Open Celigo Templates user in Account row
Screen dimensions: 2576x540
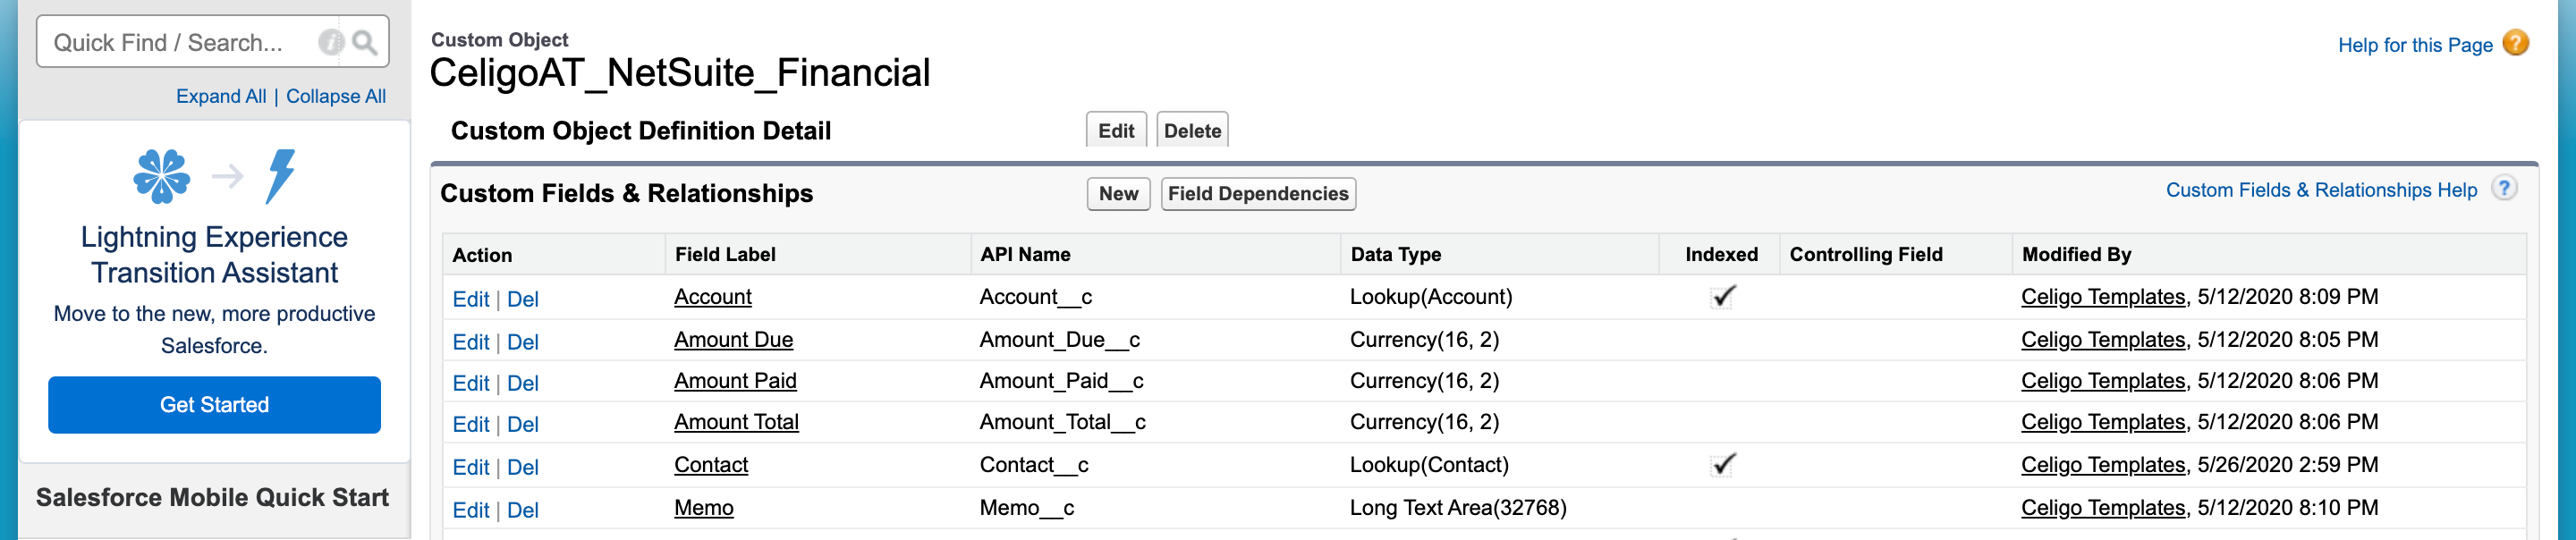[2103, 297]
